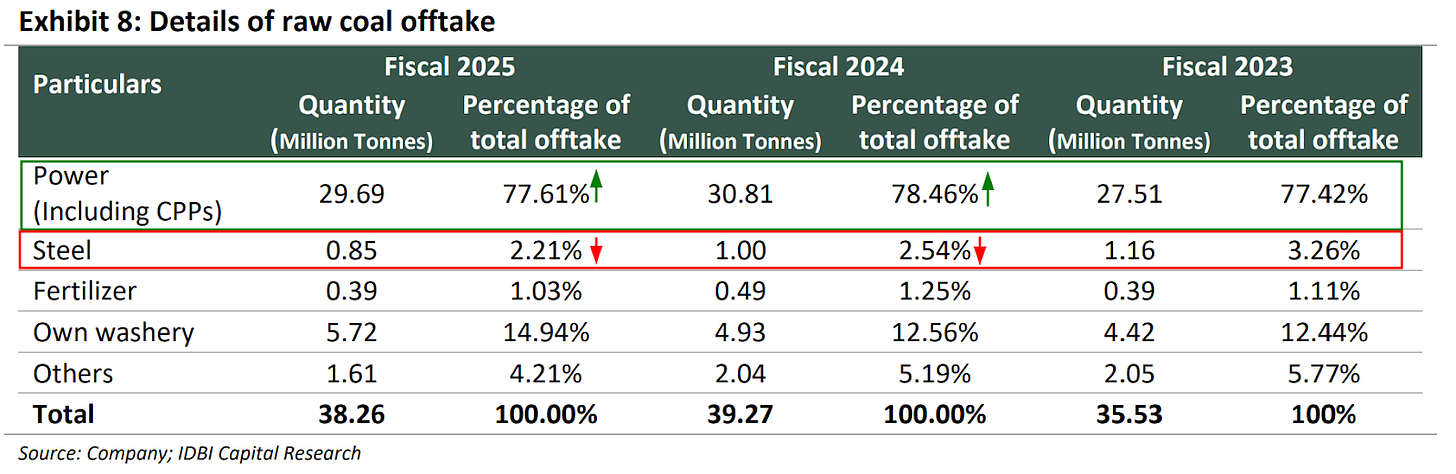Select Others quantity 1.61

[350, 374]
